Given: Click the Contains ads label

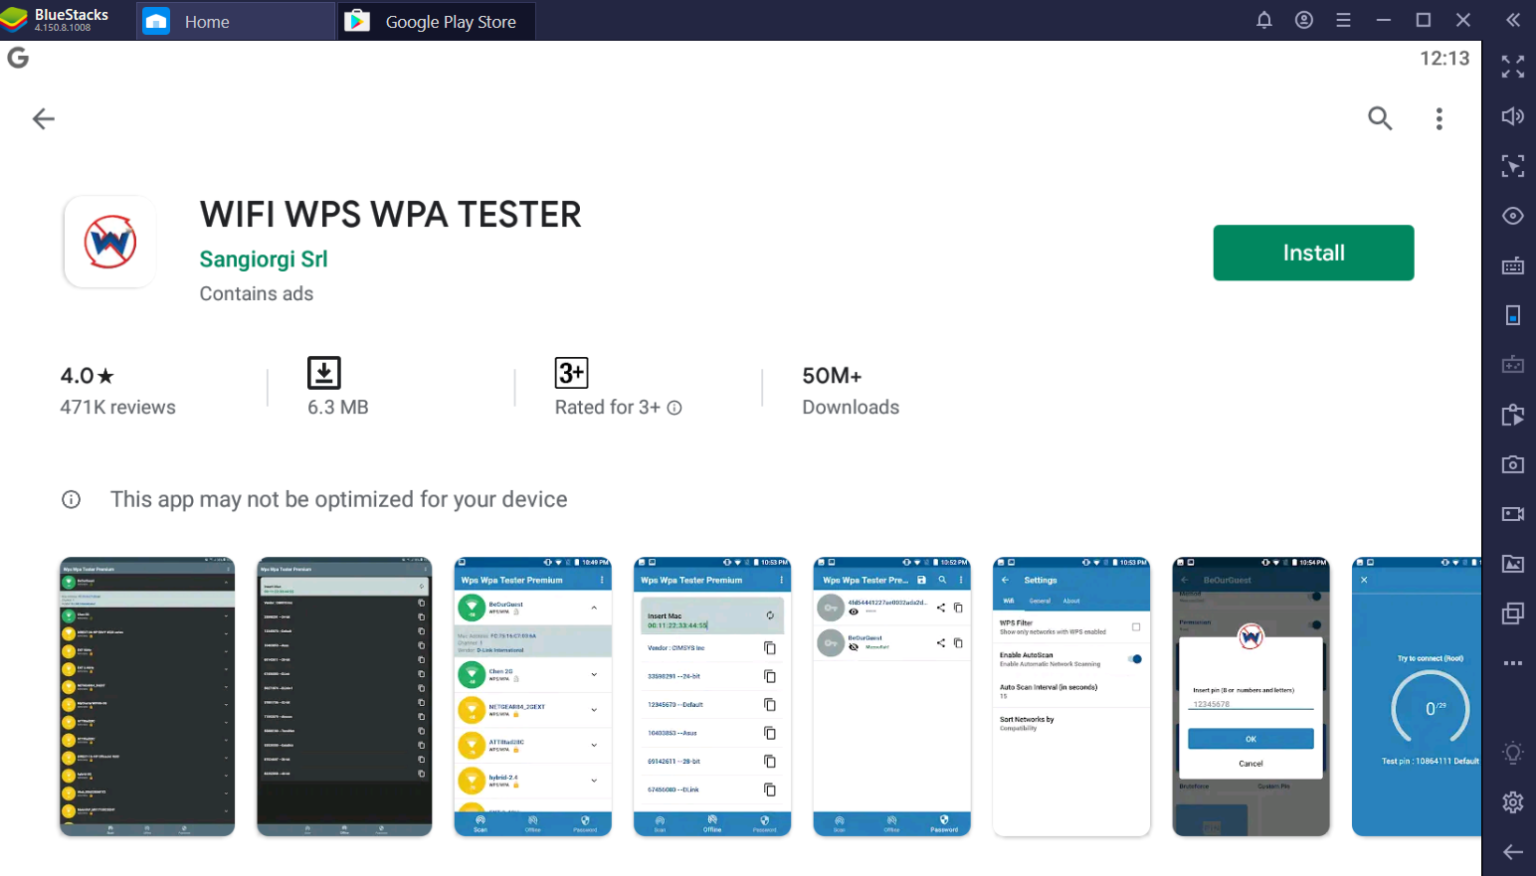Looking at the screenshot, I should 256,293.
